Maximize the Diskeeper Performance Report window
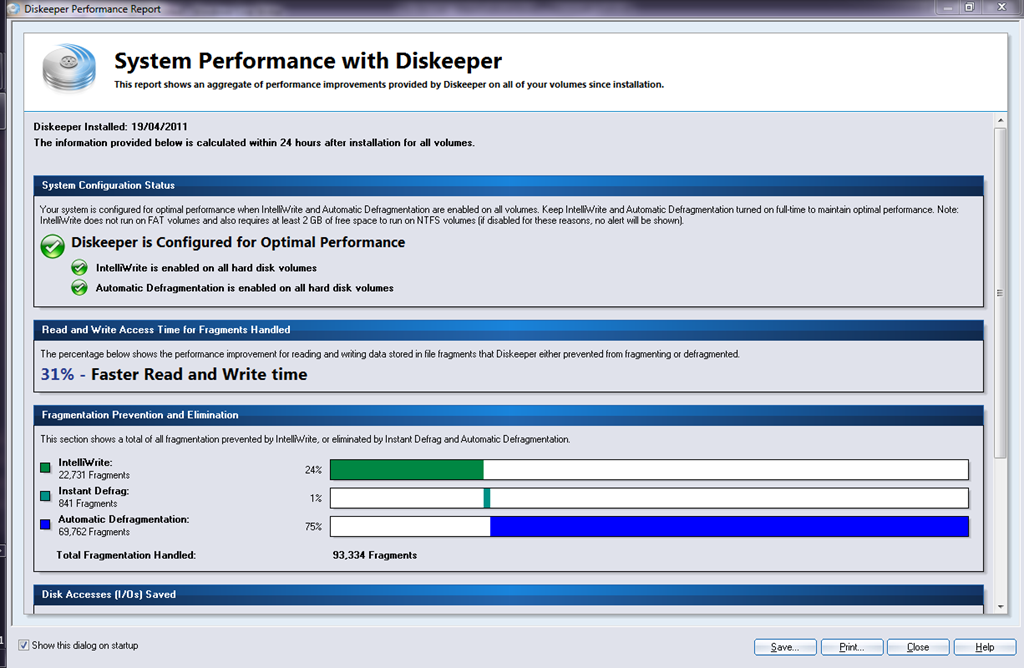The image size is (1024, 668). coord(970,7)
